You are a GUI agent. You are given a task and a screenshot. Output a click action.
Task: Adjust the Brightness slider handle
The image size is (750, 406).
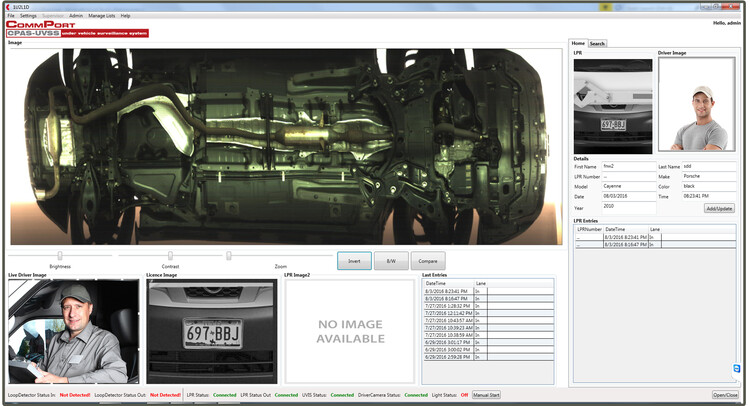tap(60, 256)
